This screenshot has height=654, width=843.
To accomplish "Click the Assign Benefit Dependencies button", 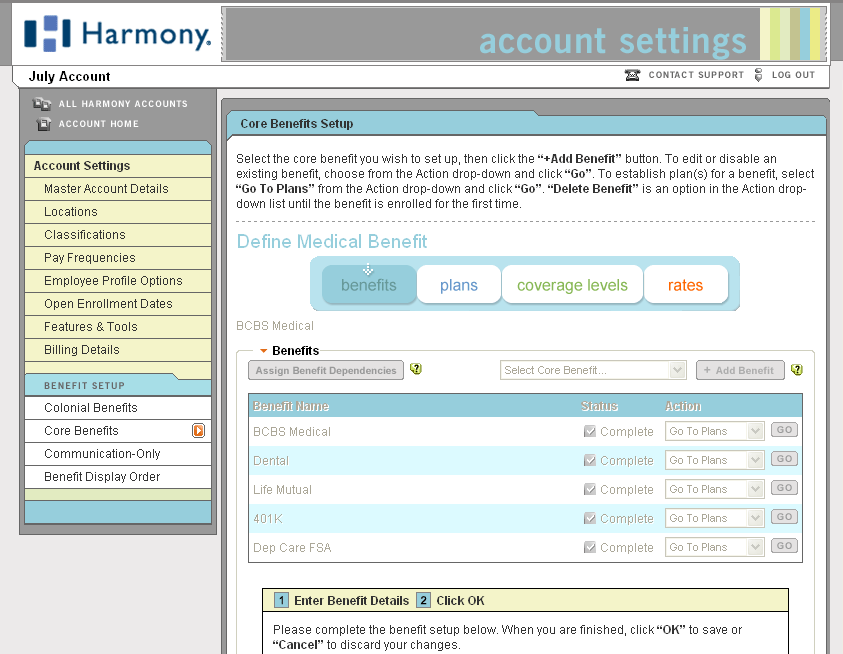I will (326, 370).
